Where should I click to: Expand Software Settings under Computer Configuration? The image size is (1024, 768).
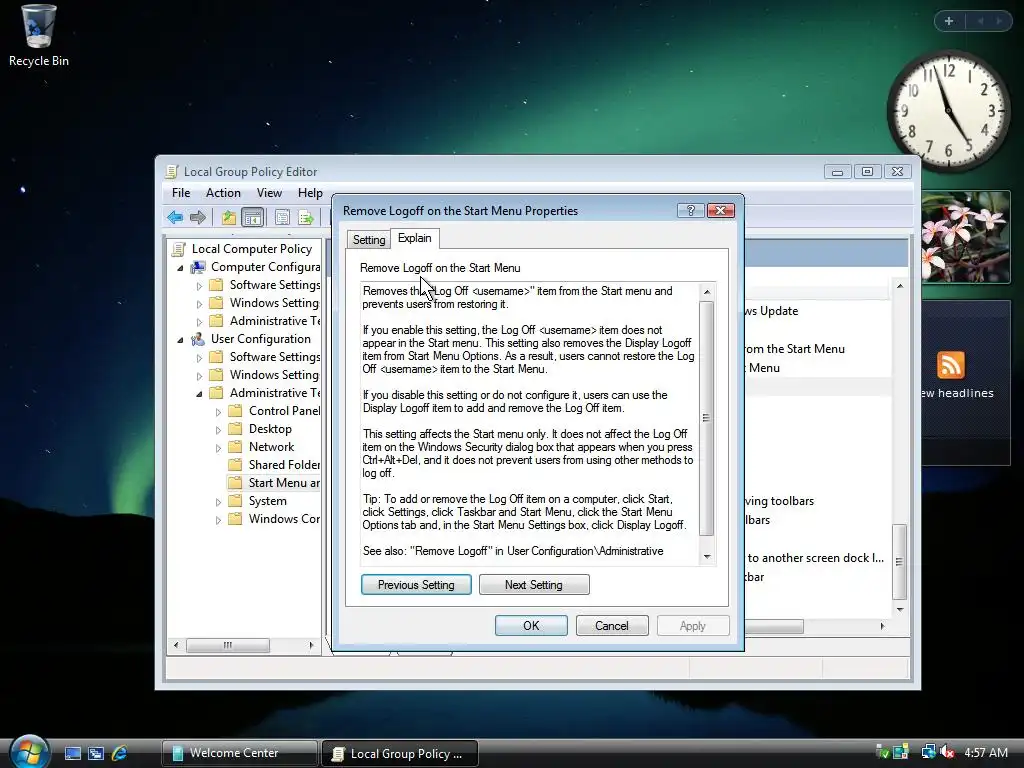199,286
